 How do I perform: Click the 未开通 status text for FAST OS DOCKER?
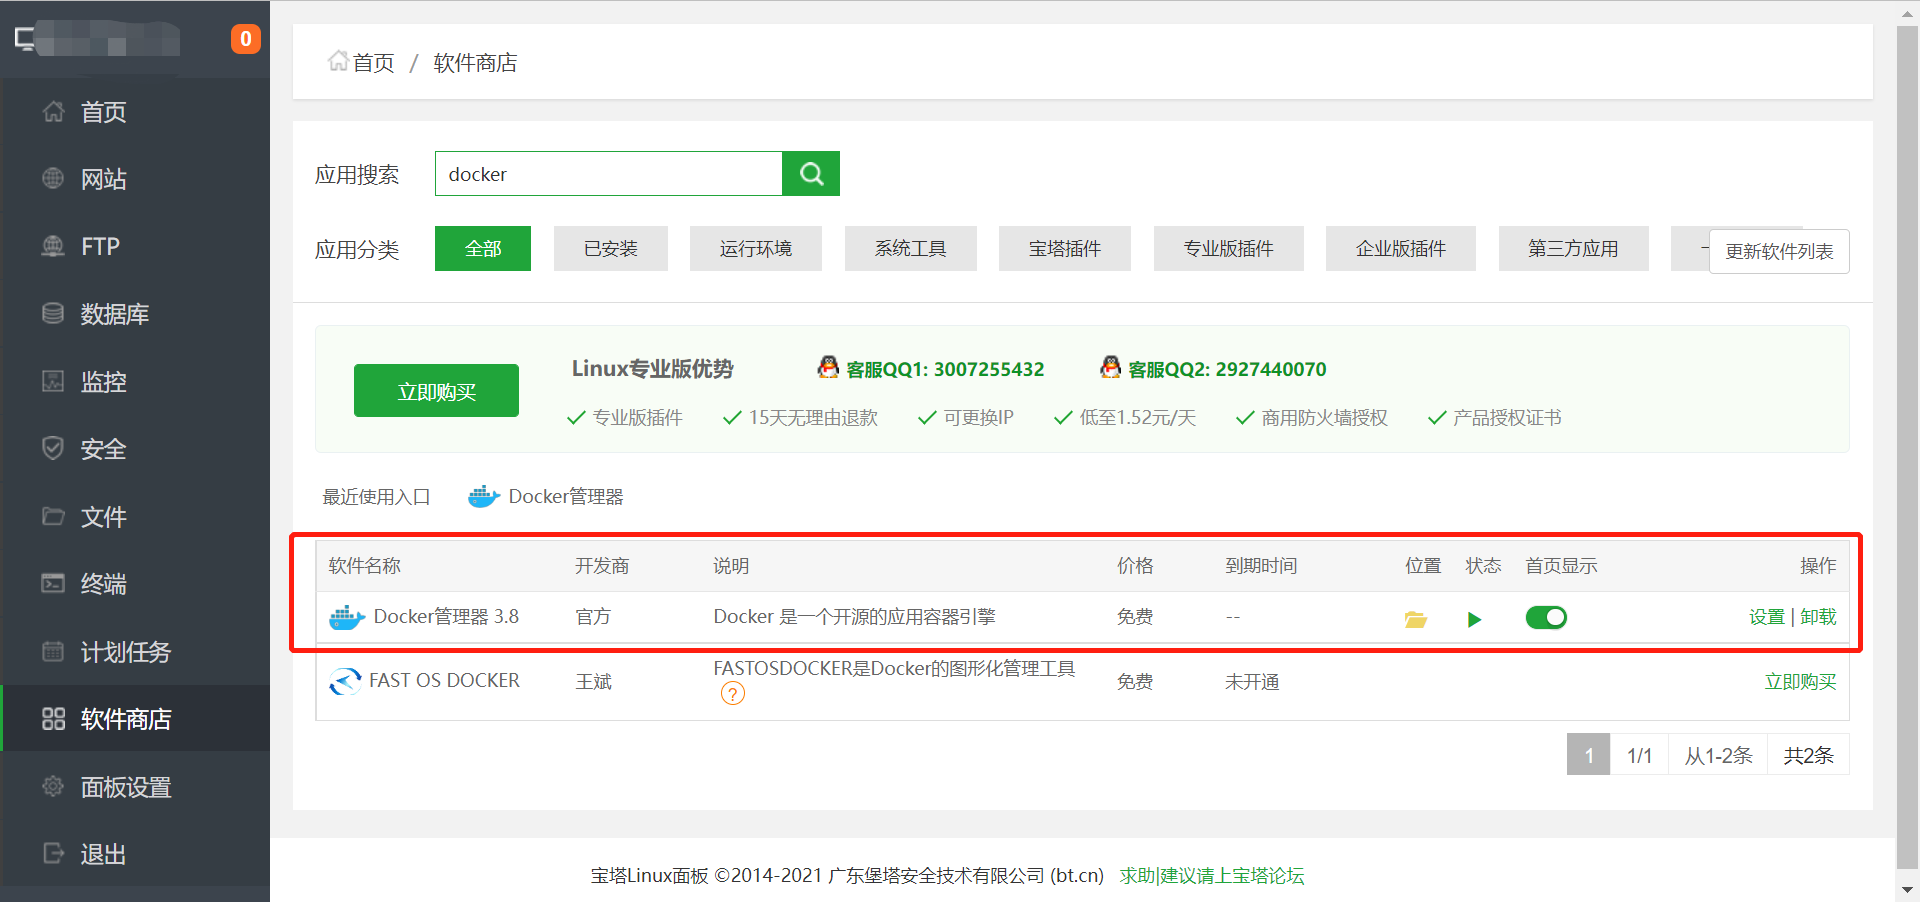click(1252, 682)
